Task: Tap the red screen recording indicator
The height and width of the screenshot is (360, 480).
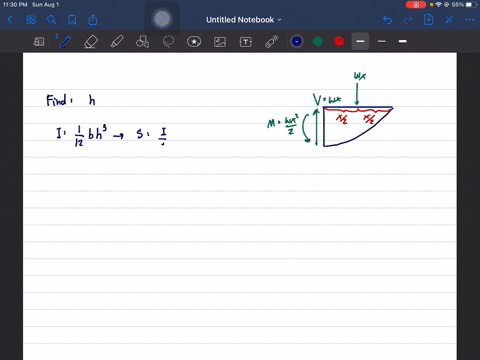Action: click(x=416, y=5)
